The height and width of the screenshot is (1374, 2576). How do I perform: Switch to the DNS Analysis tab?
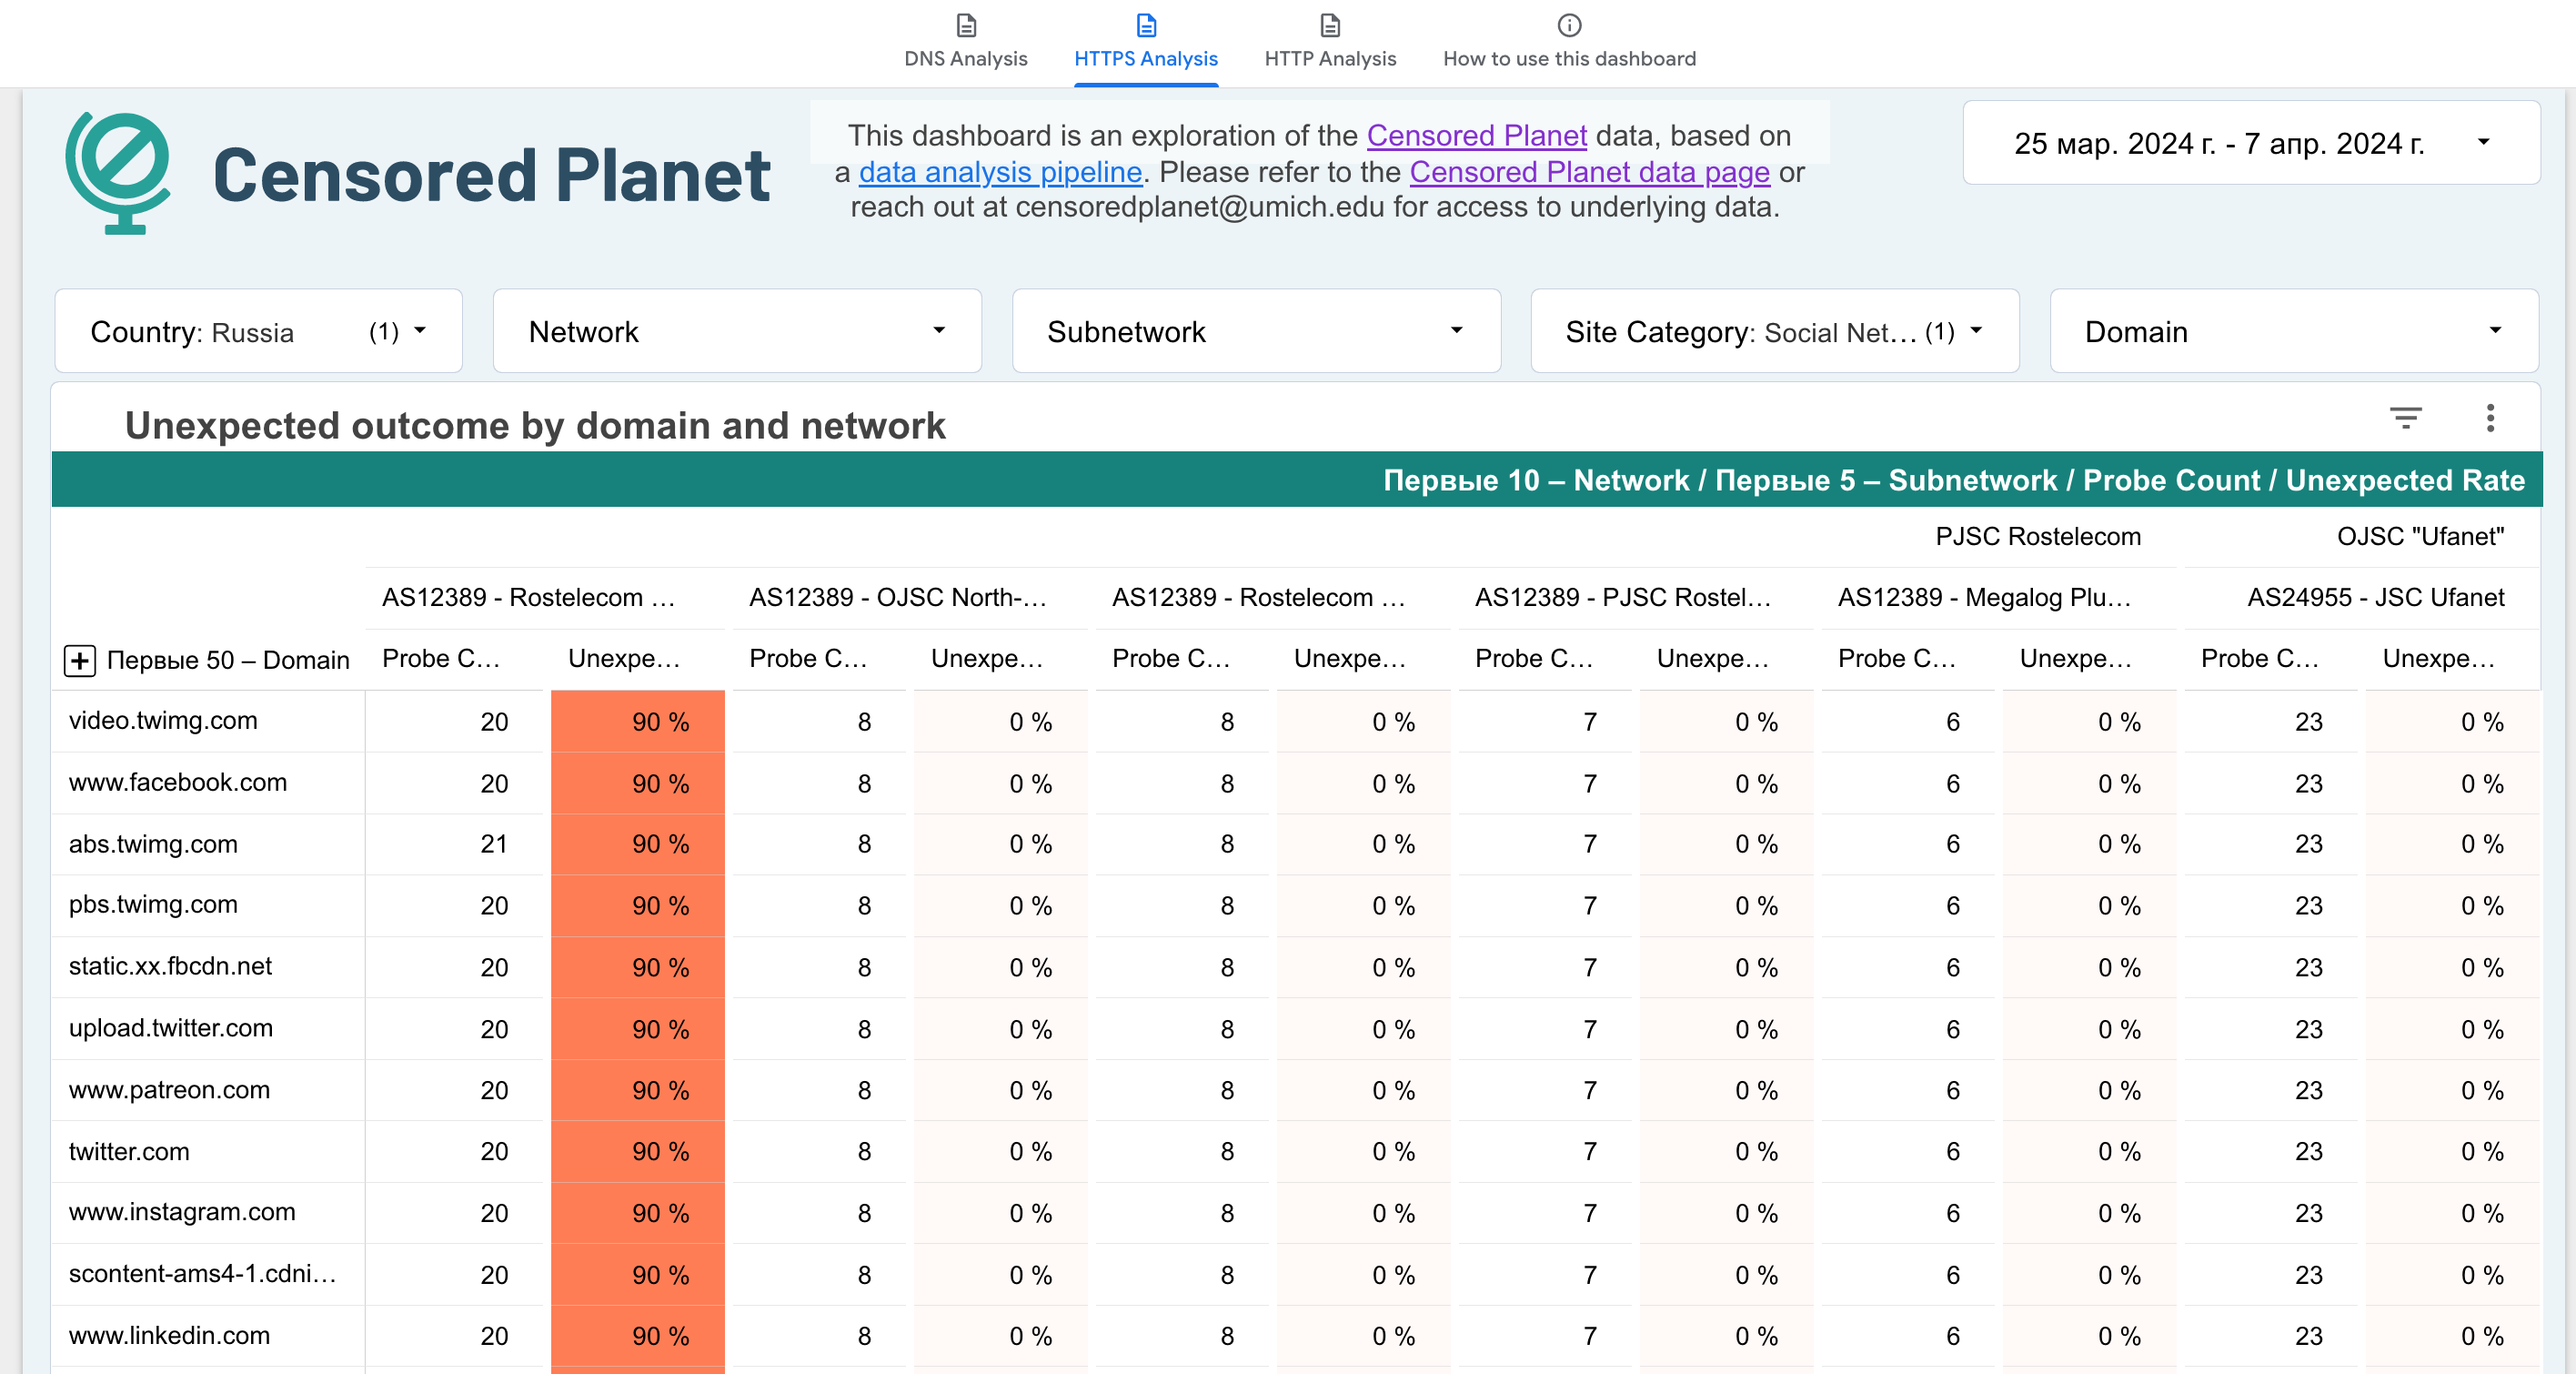(965, 58)
